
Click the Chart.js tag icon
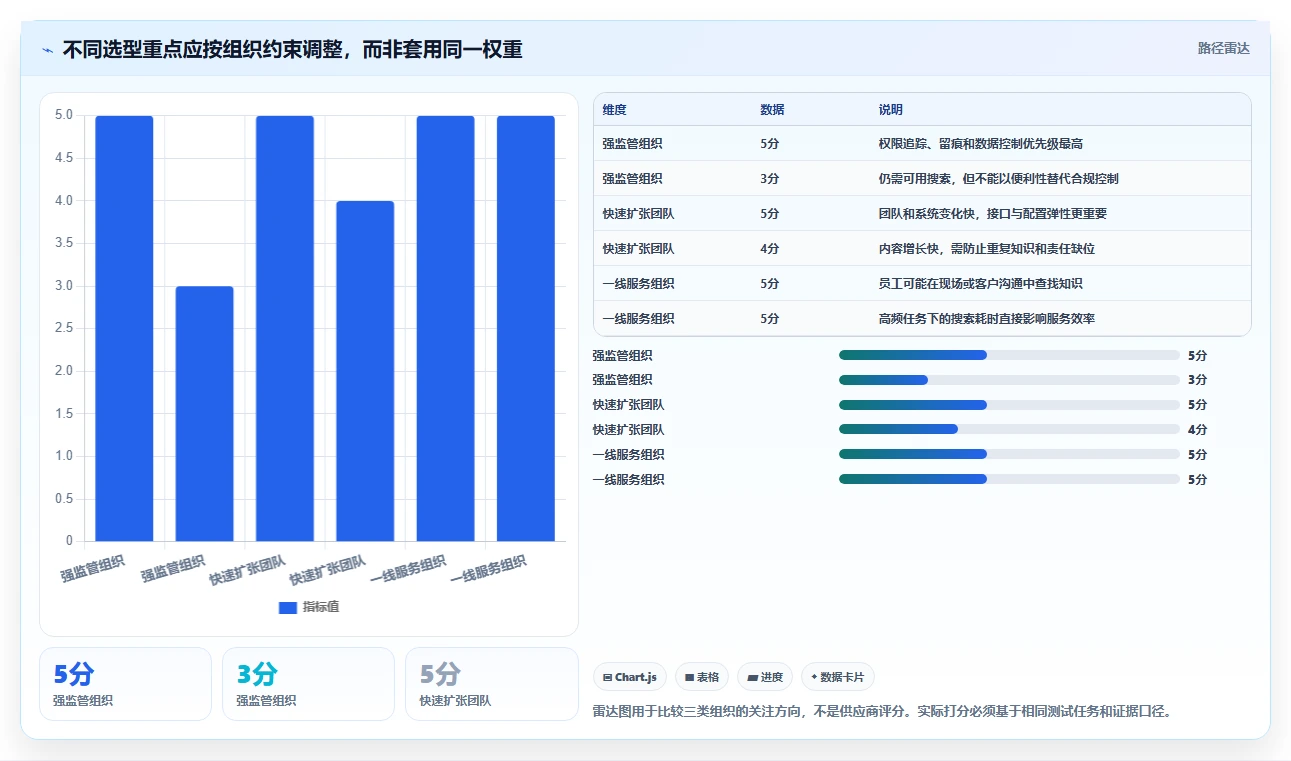pyautogui.click(x=607, y=678)
